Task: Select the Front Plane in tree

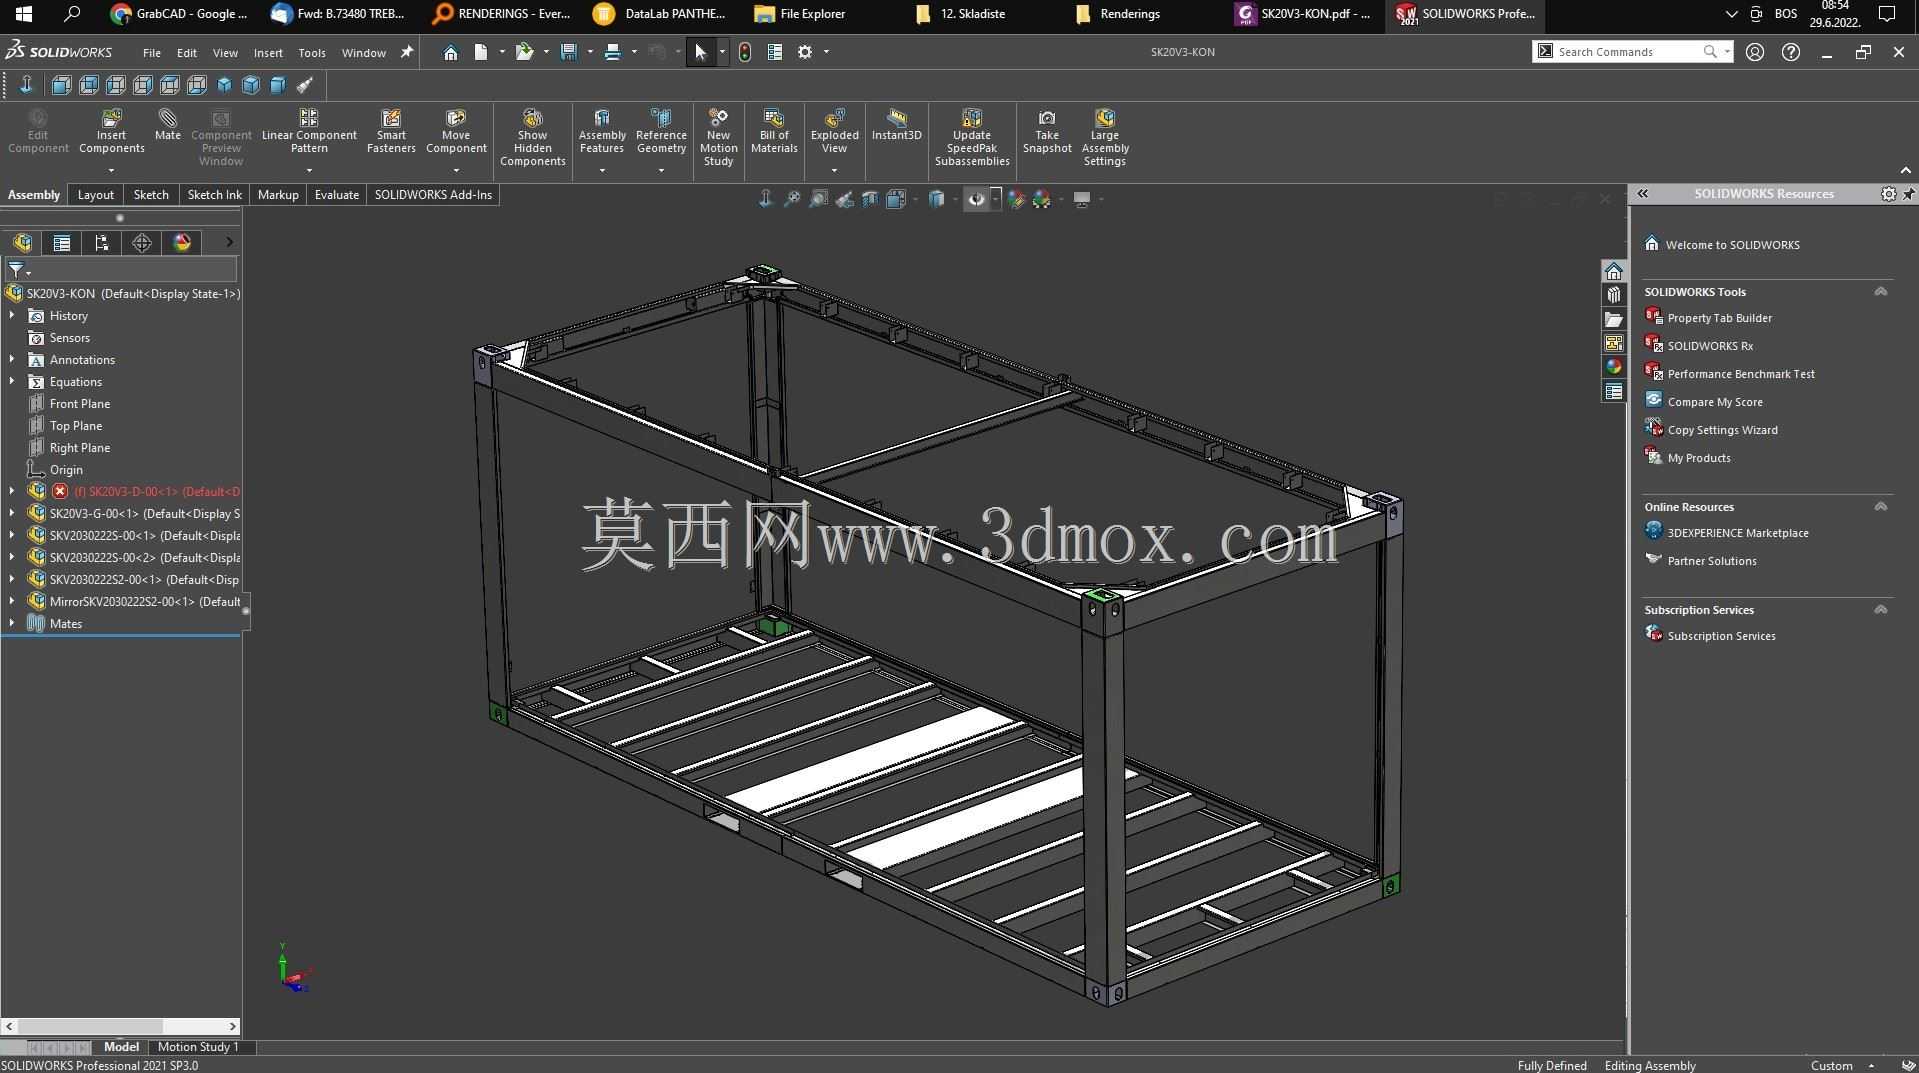Action: pyautogui.click(x=80, y=404)
